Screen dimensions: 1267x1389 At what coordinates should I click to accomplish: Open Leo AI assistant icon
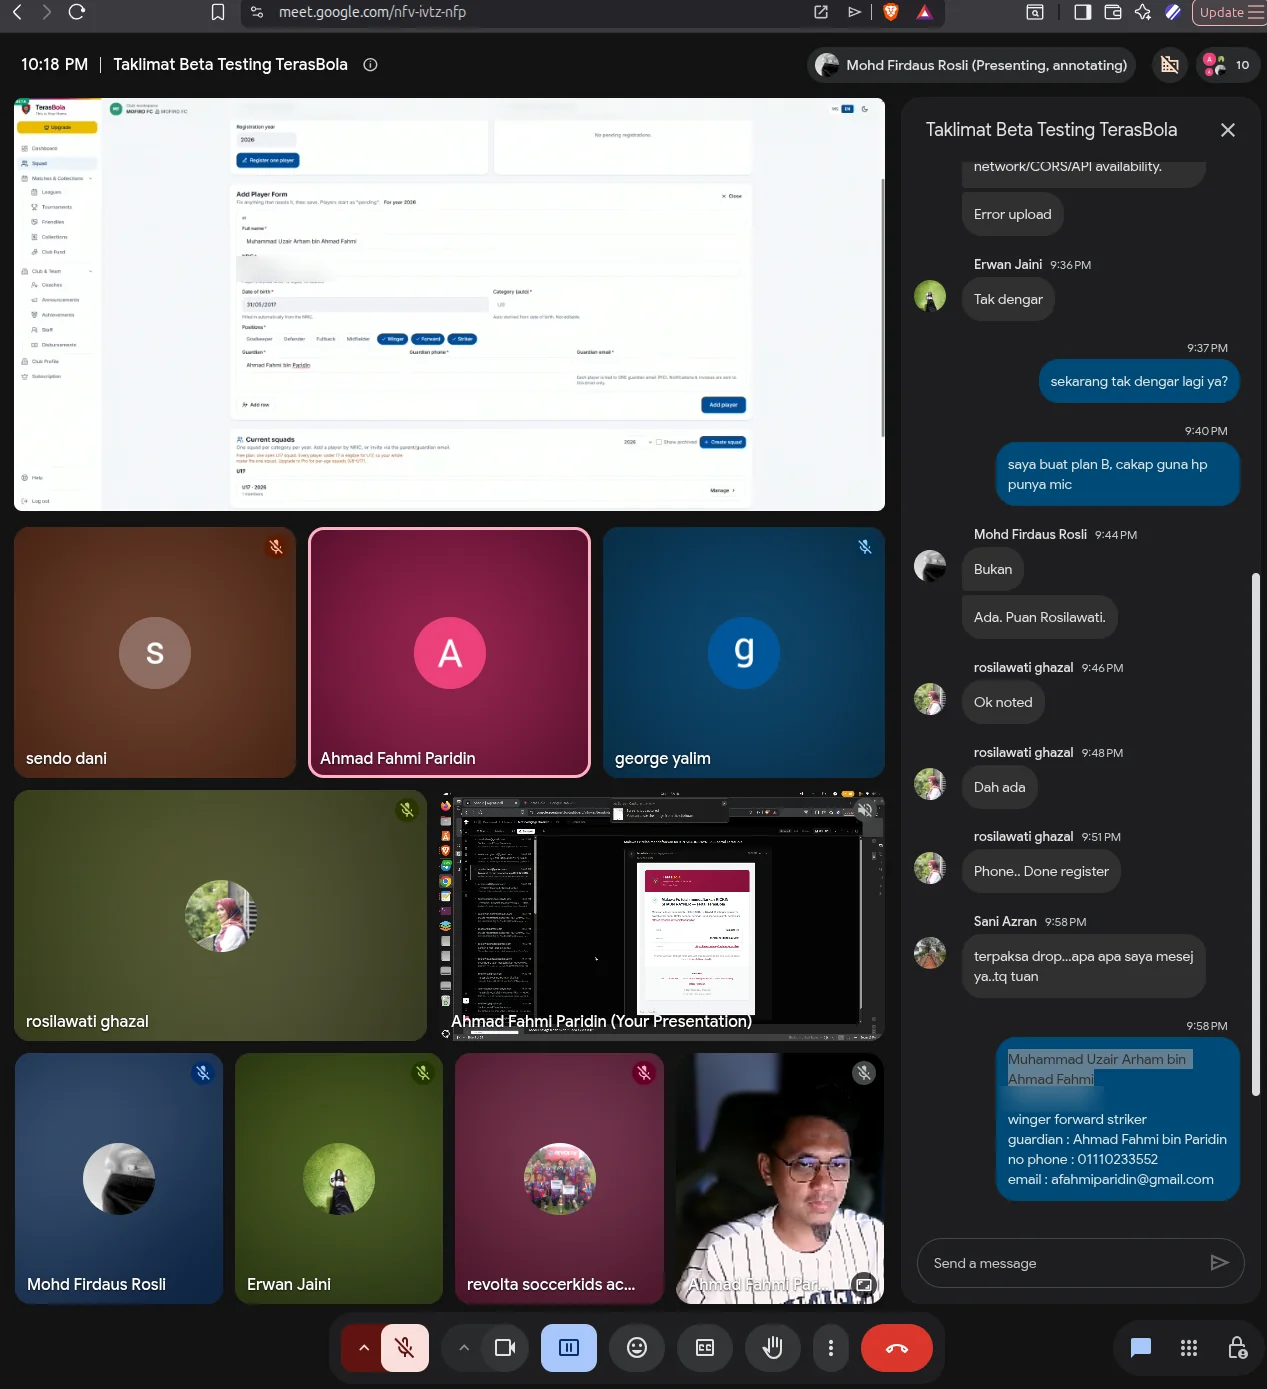point(1143,12)
